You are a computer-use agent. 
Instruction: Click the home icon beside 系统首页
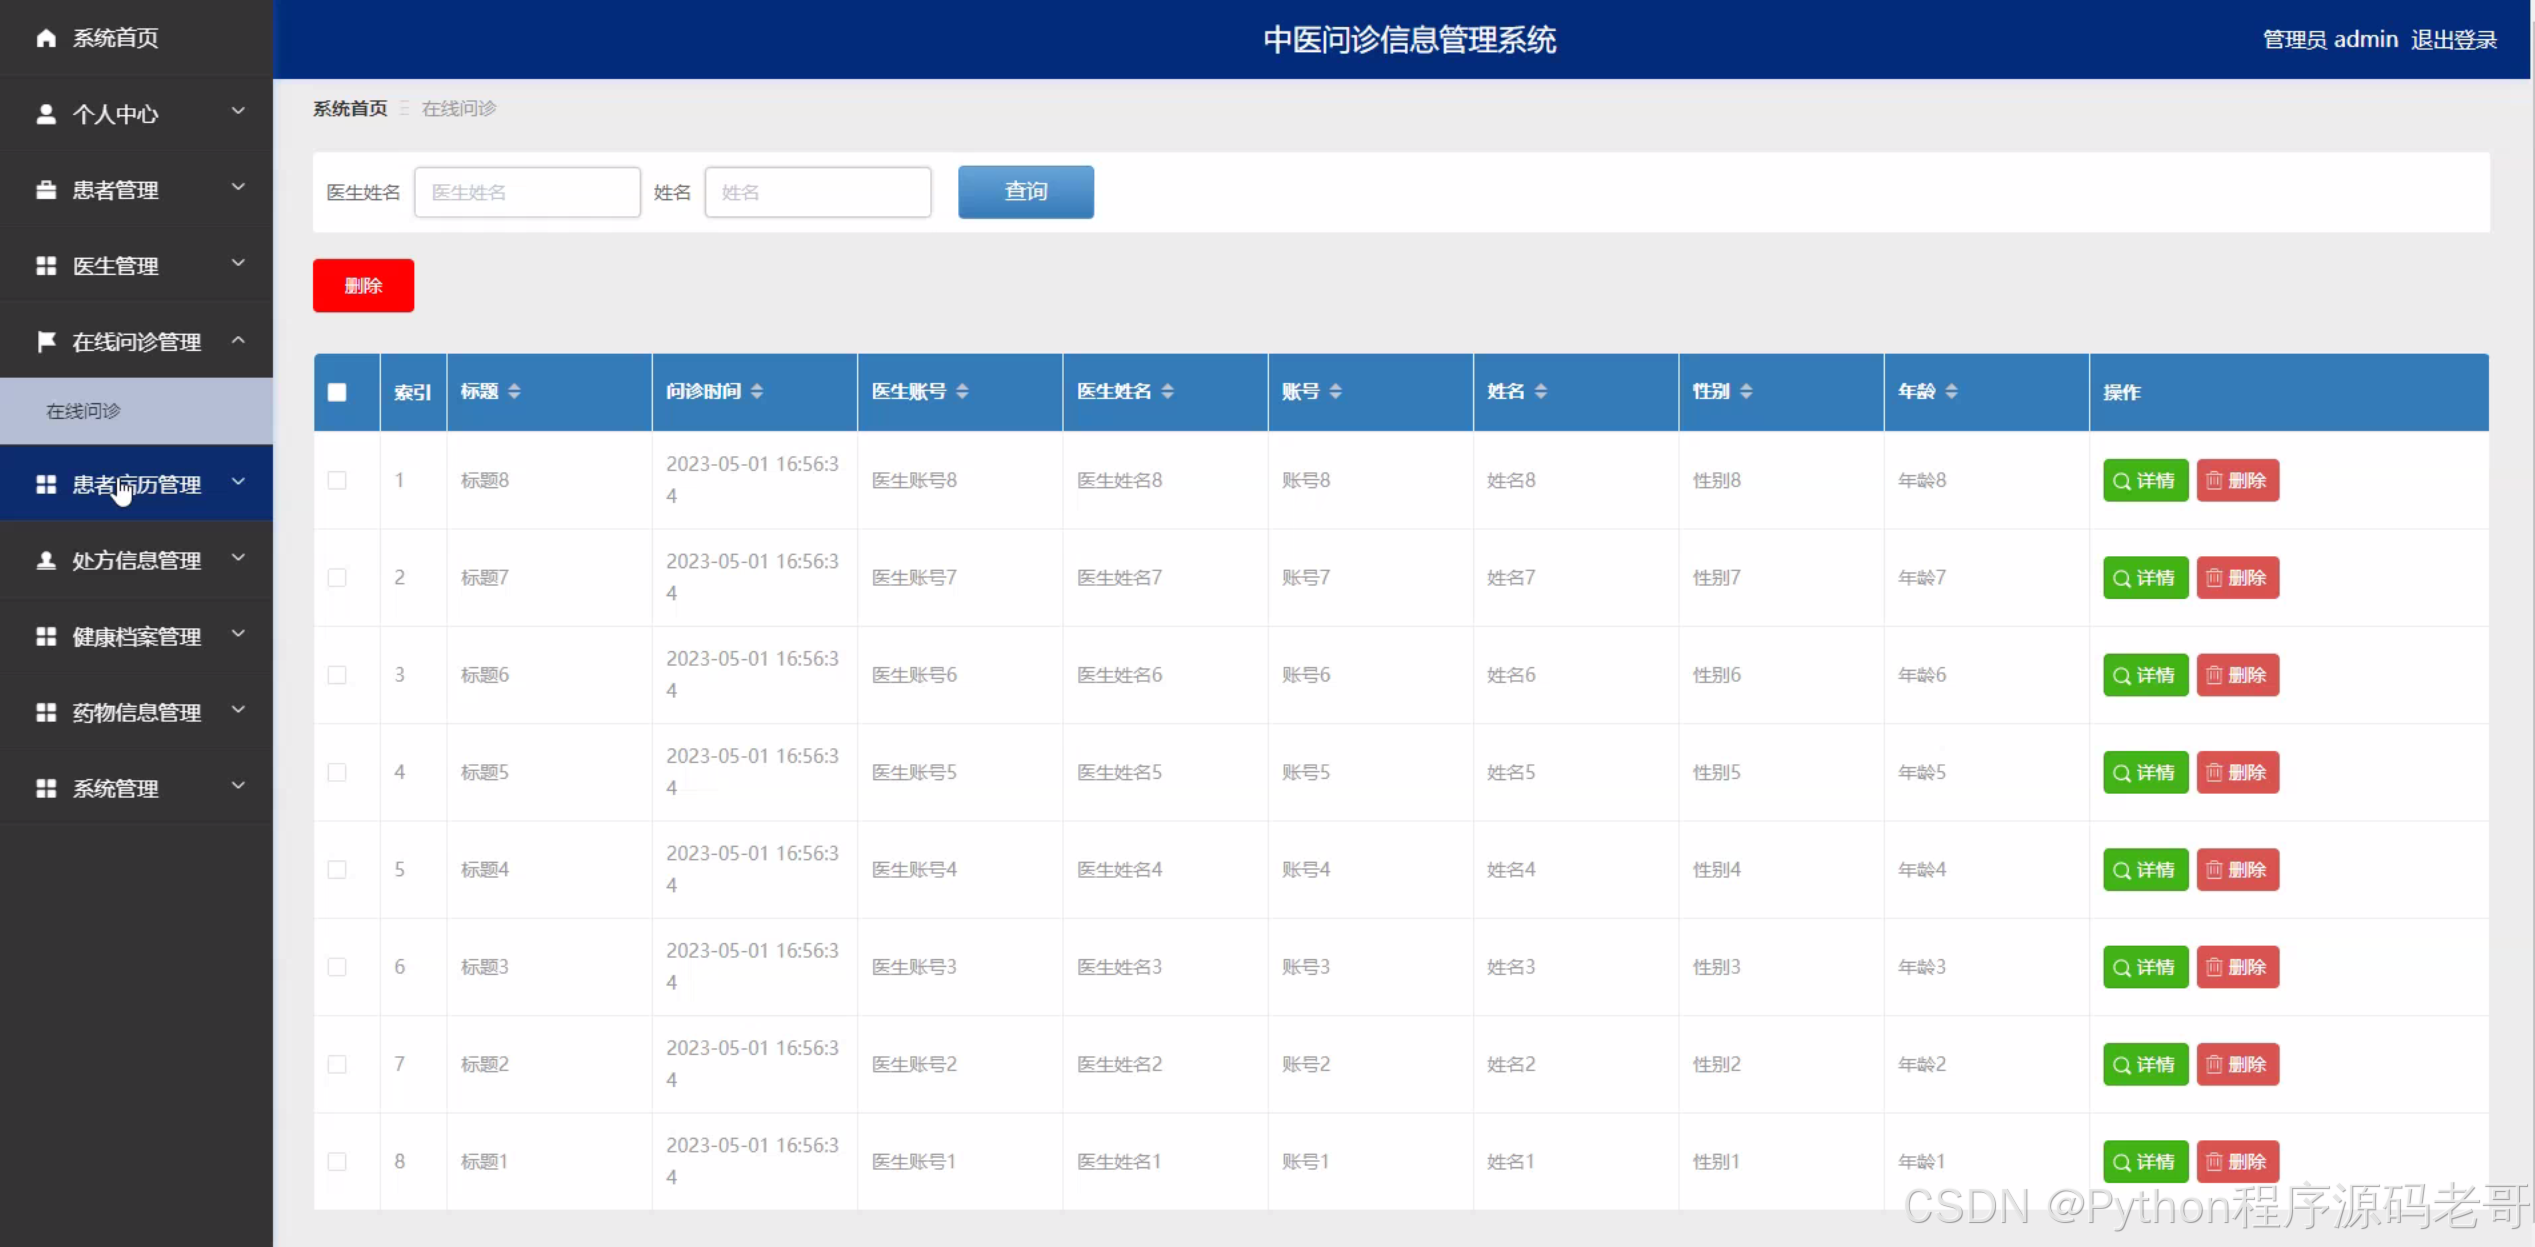pyautogui.click(x=46, y=38)
